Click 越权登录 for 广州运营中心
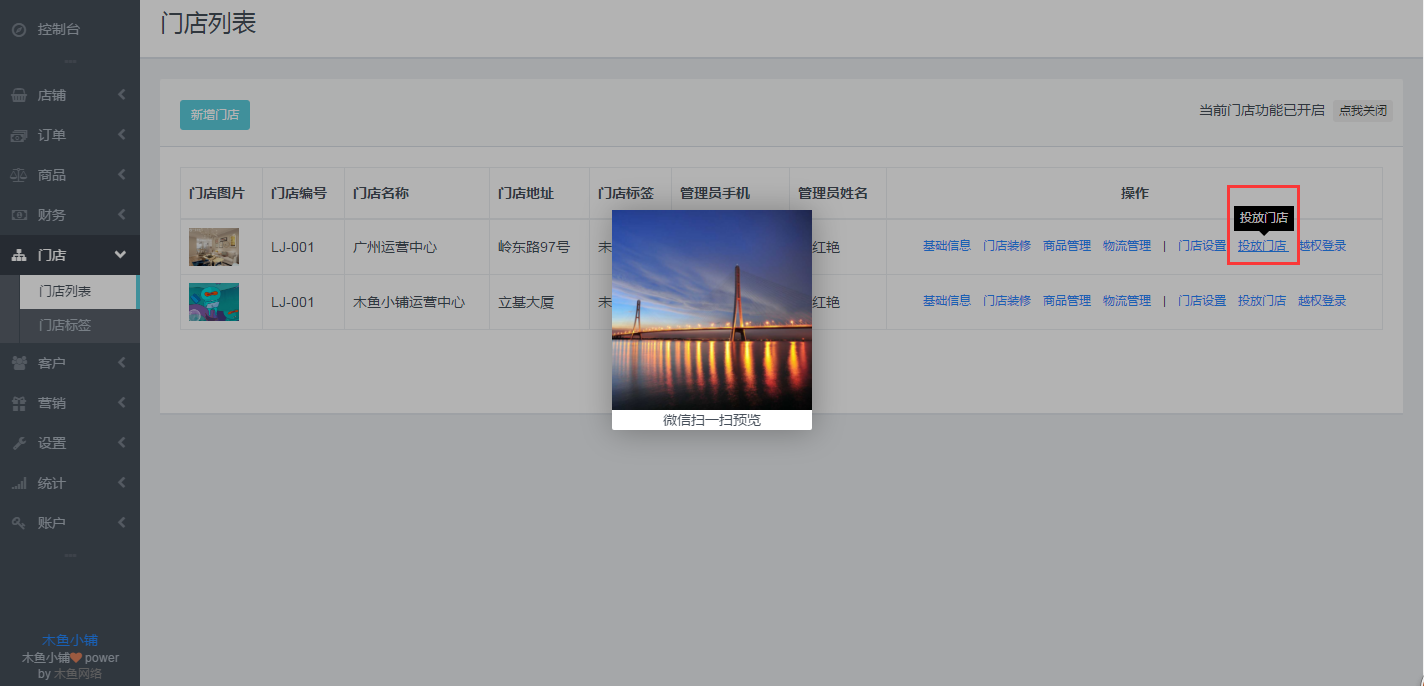This screenshot has height=686, width=1424. (x=1322, y=246)
